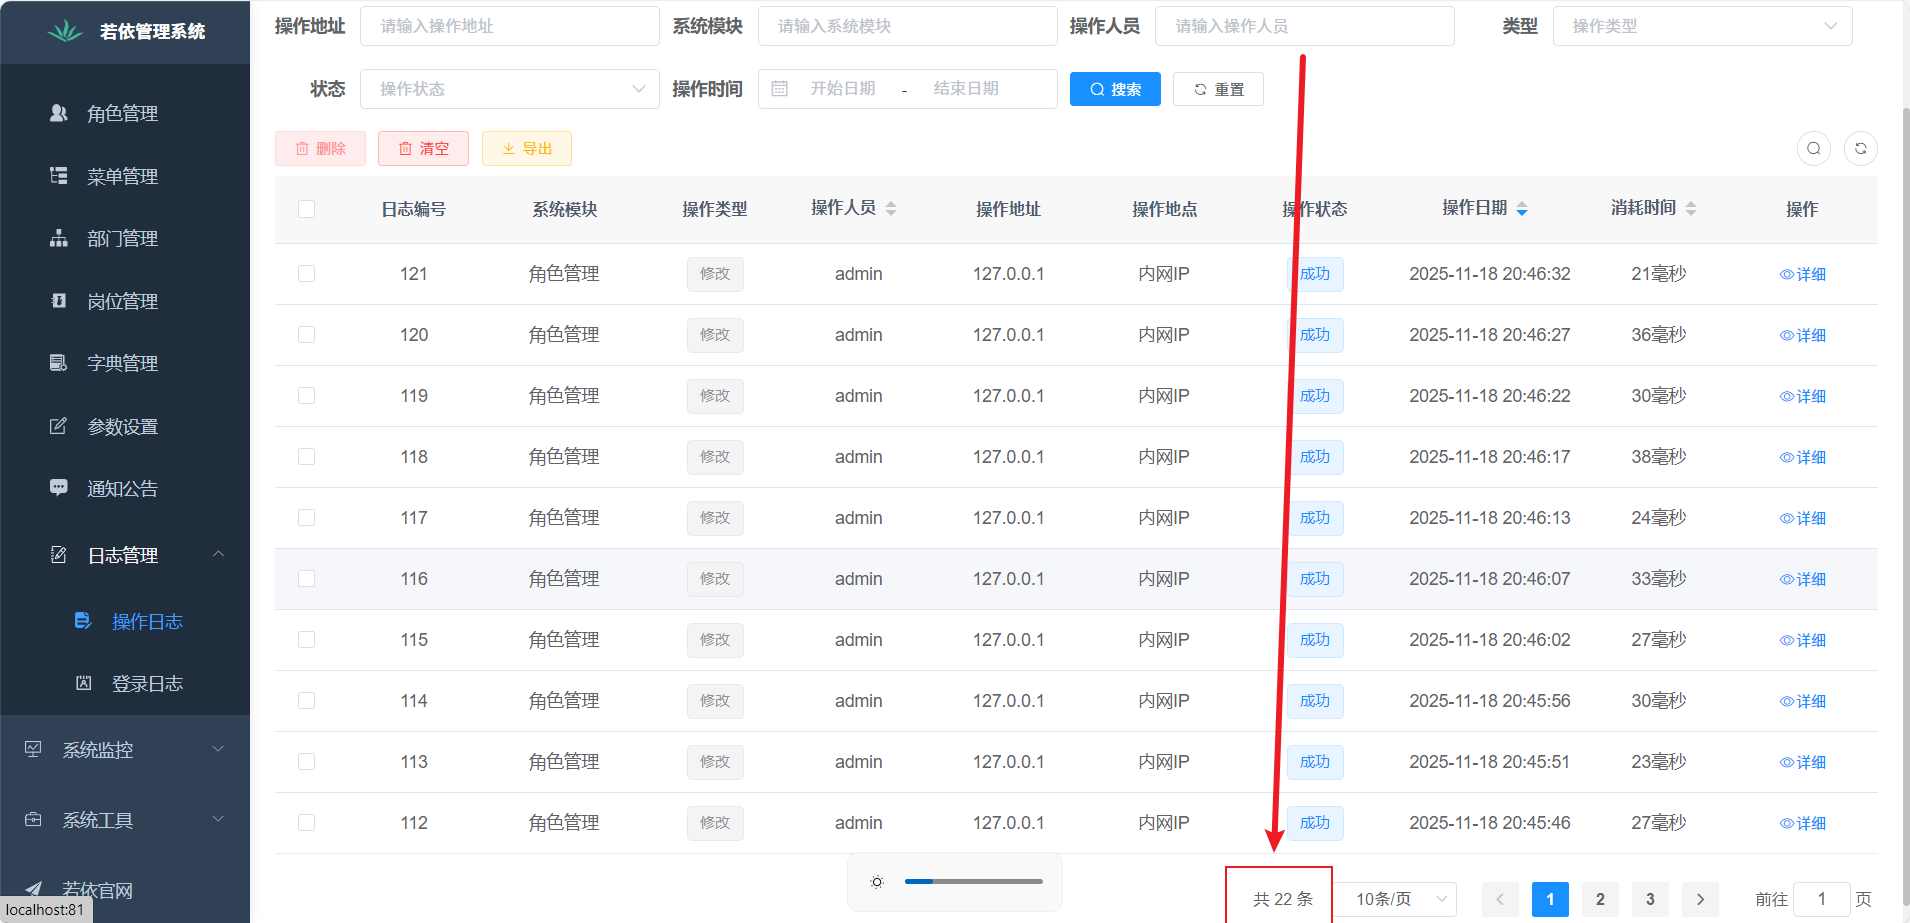Click the 登录日志 sidebar icon
Viewport: 1910px width, 923px height.
[x=83, y=683]
